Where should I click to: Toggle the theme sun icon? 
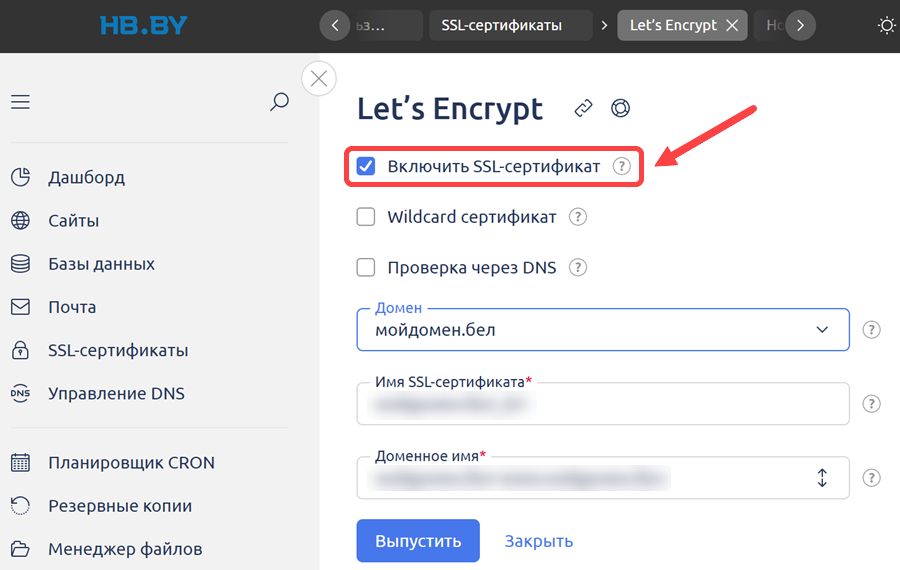[886, 26]
